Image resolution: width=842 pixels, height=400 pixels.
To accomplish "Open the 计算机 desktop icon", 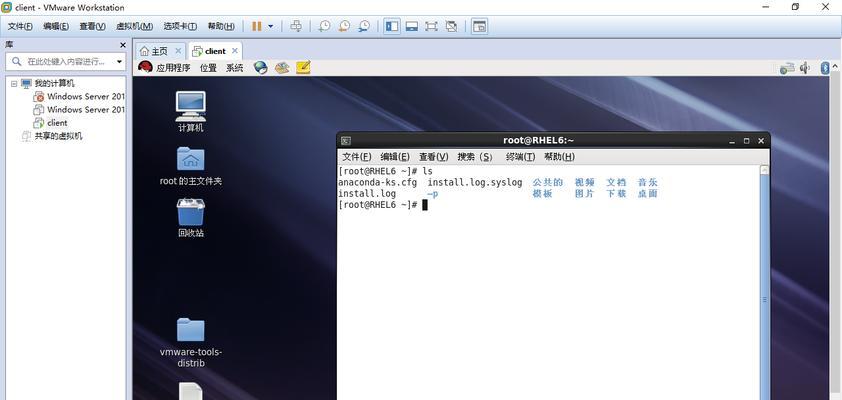I will click(x=191, y=112).
